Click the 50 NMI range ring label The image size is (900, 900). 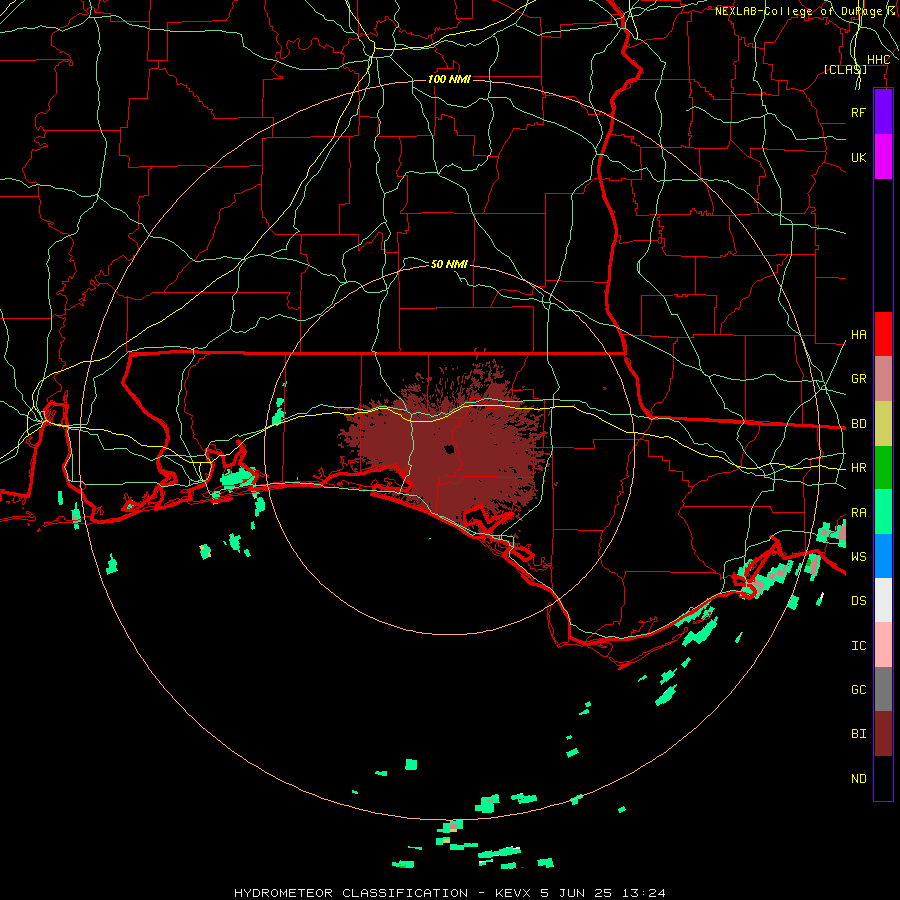(449, 264)
